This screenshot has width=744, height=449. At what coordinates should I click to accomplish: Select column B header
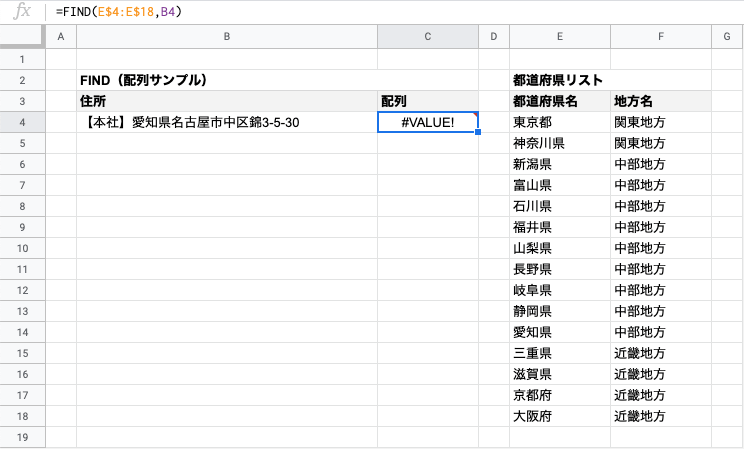pos(227,37)
